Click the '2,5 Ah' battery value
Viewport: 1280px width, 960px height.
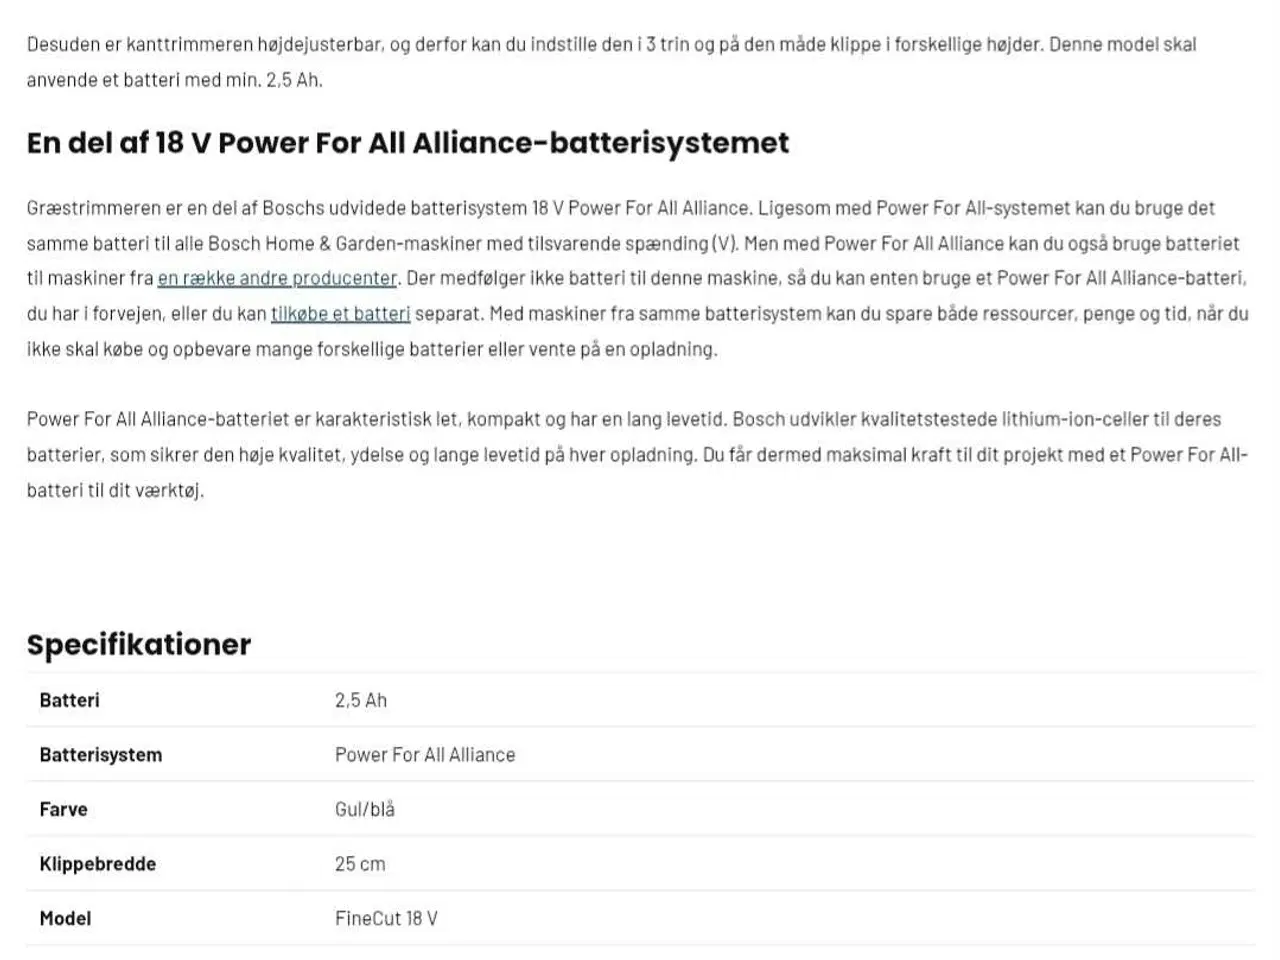tap(361, 700)
